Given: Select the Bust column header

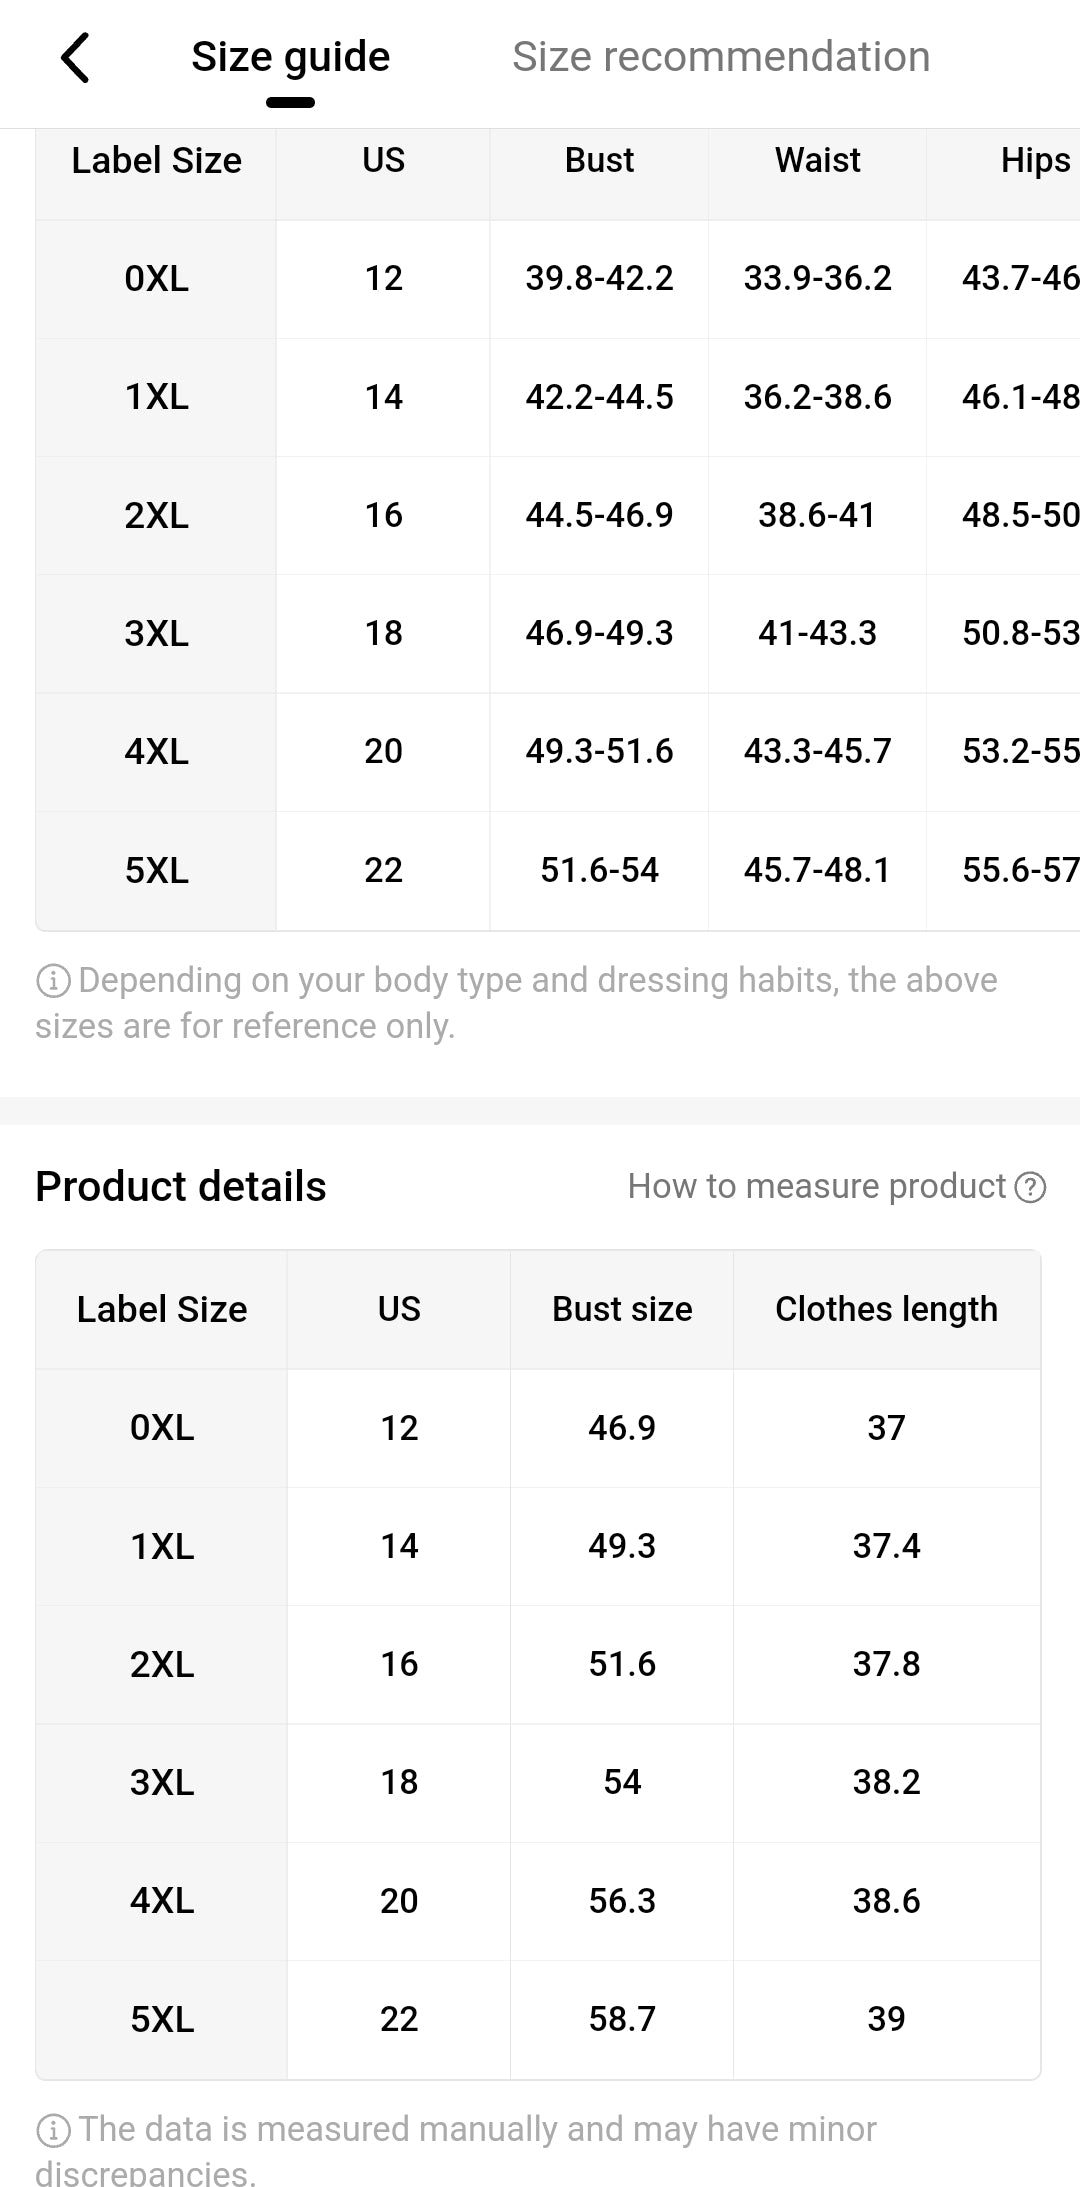Looking at the screenshot, I should tap(599, 160).
